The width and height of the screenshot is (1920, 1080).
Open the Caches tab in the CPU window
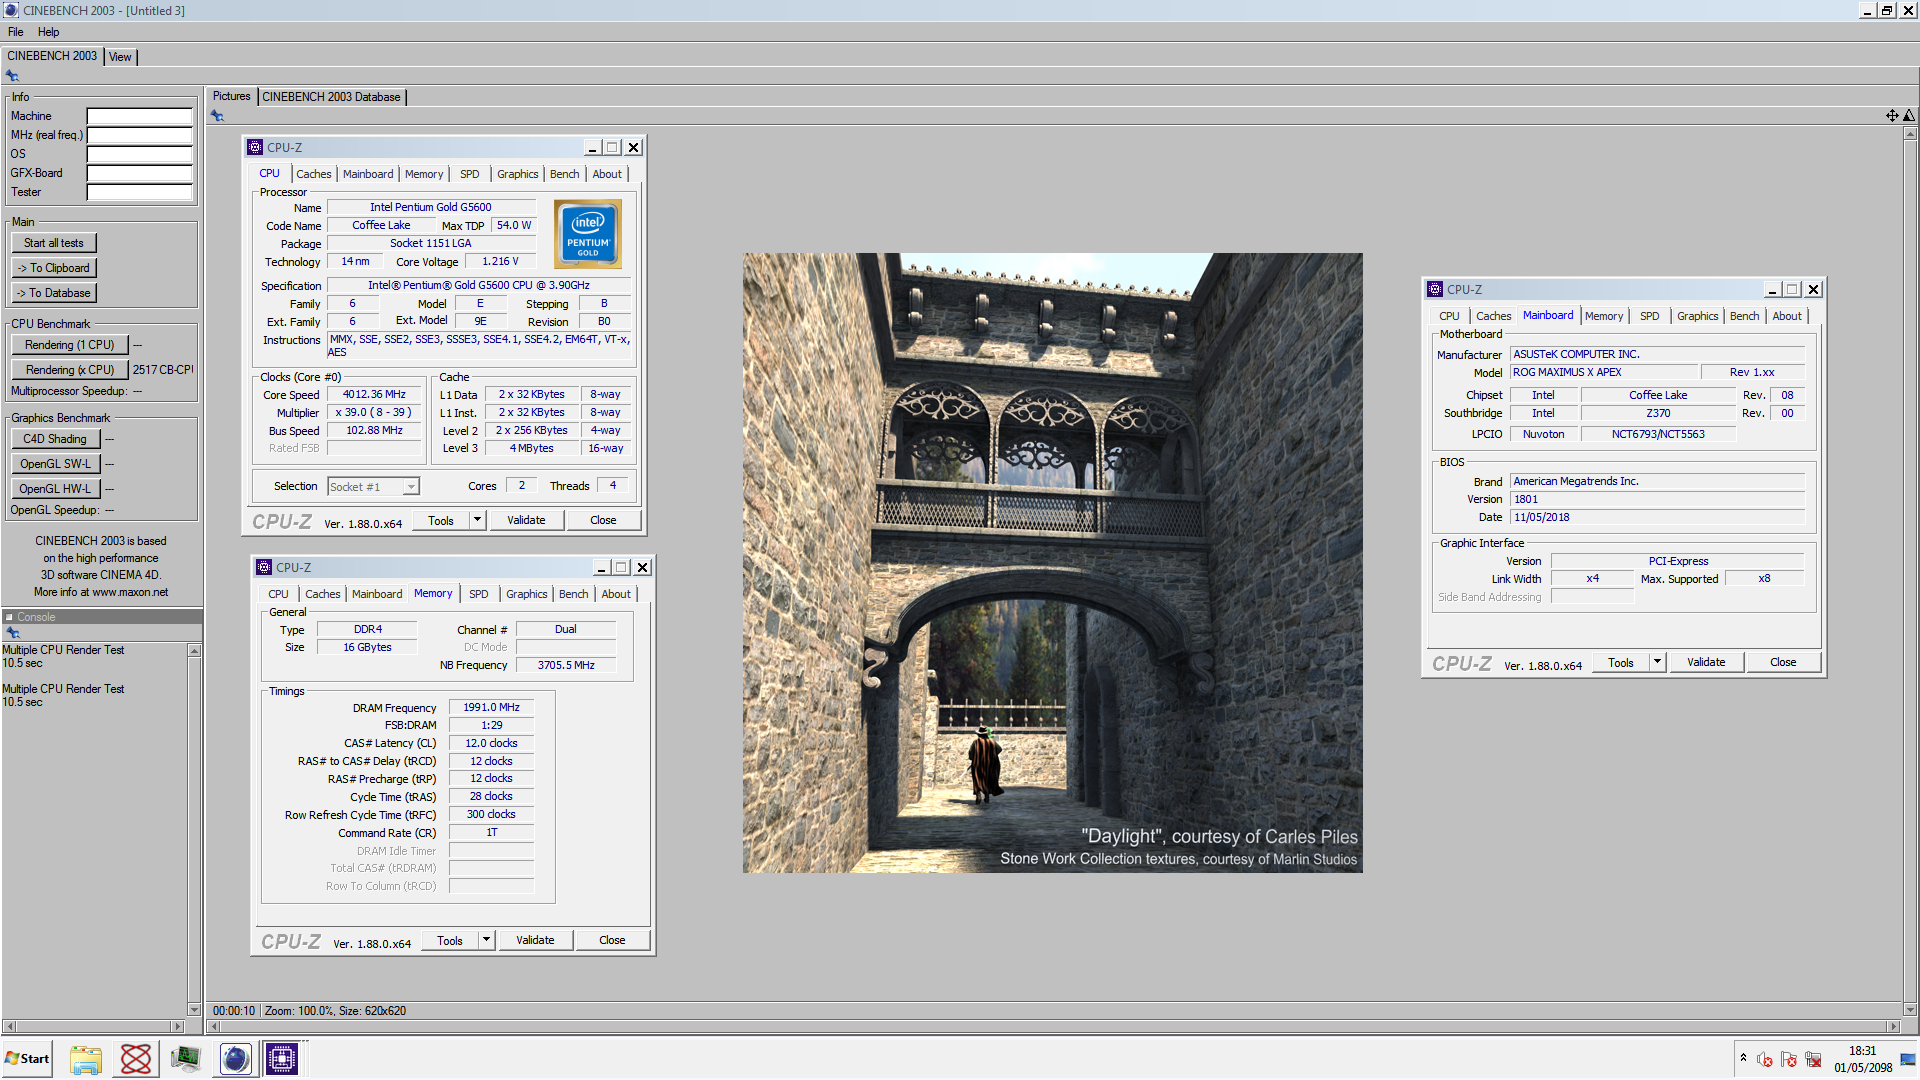(313, 174)
